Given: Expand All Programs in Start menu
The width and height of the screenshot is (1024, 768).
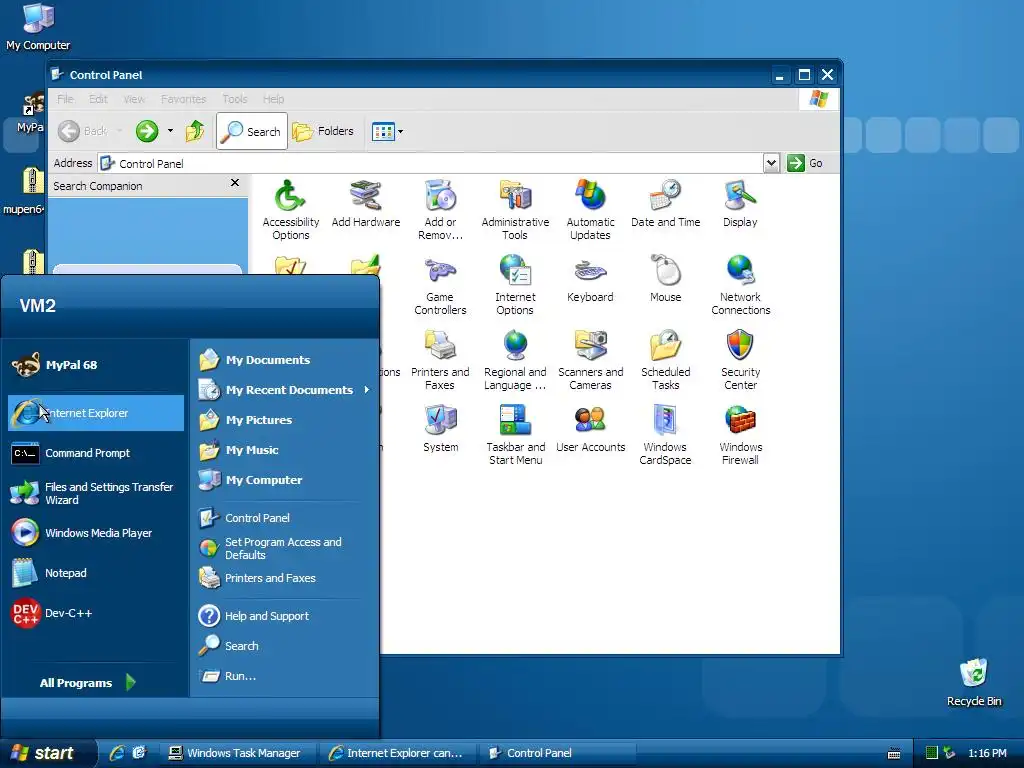Looking at the screenshot, I should coord(88,682).
